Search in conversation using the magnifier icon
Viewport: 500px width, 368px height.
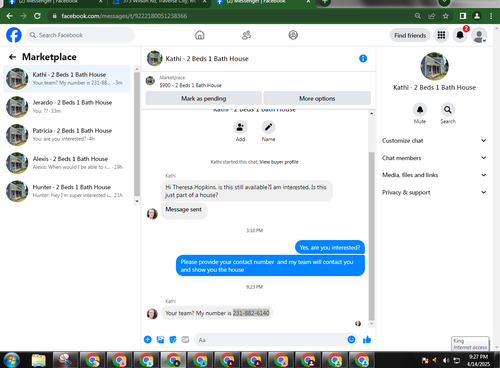coord(448,110)
